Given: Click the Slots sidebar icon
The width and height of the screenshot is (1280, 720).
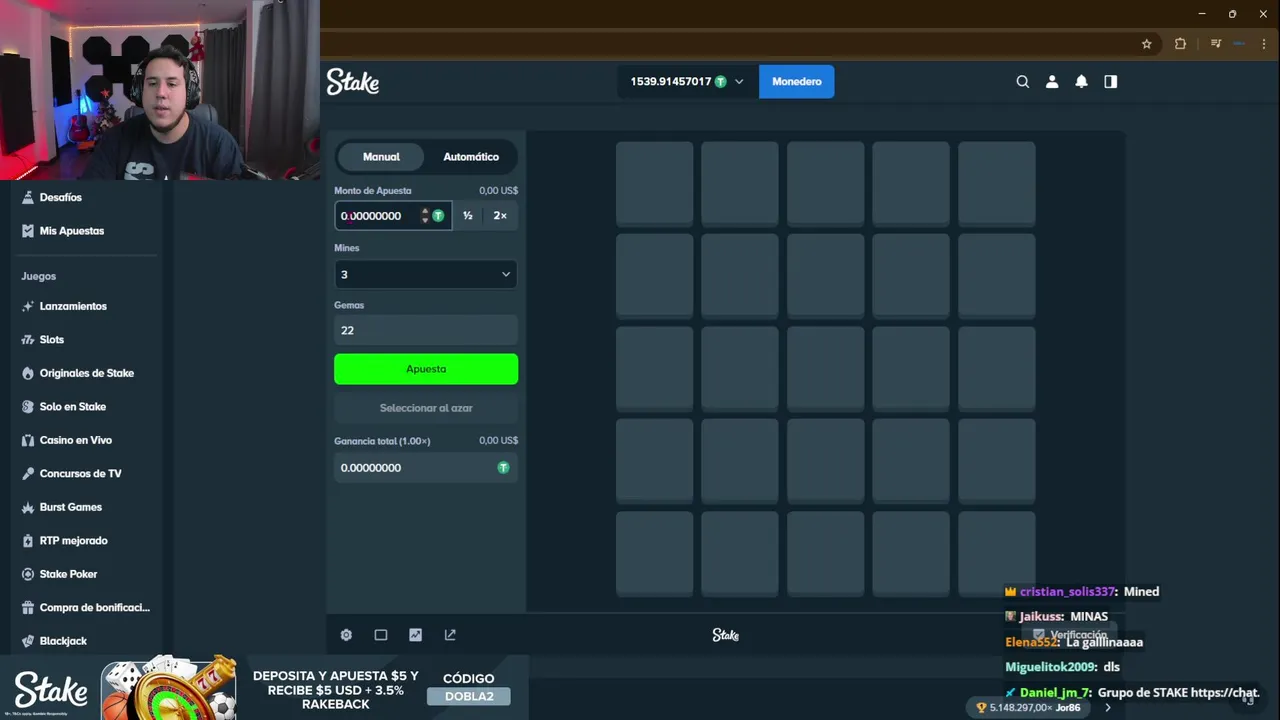Looking at the screenshot, I should tap(28, 340).
